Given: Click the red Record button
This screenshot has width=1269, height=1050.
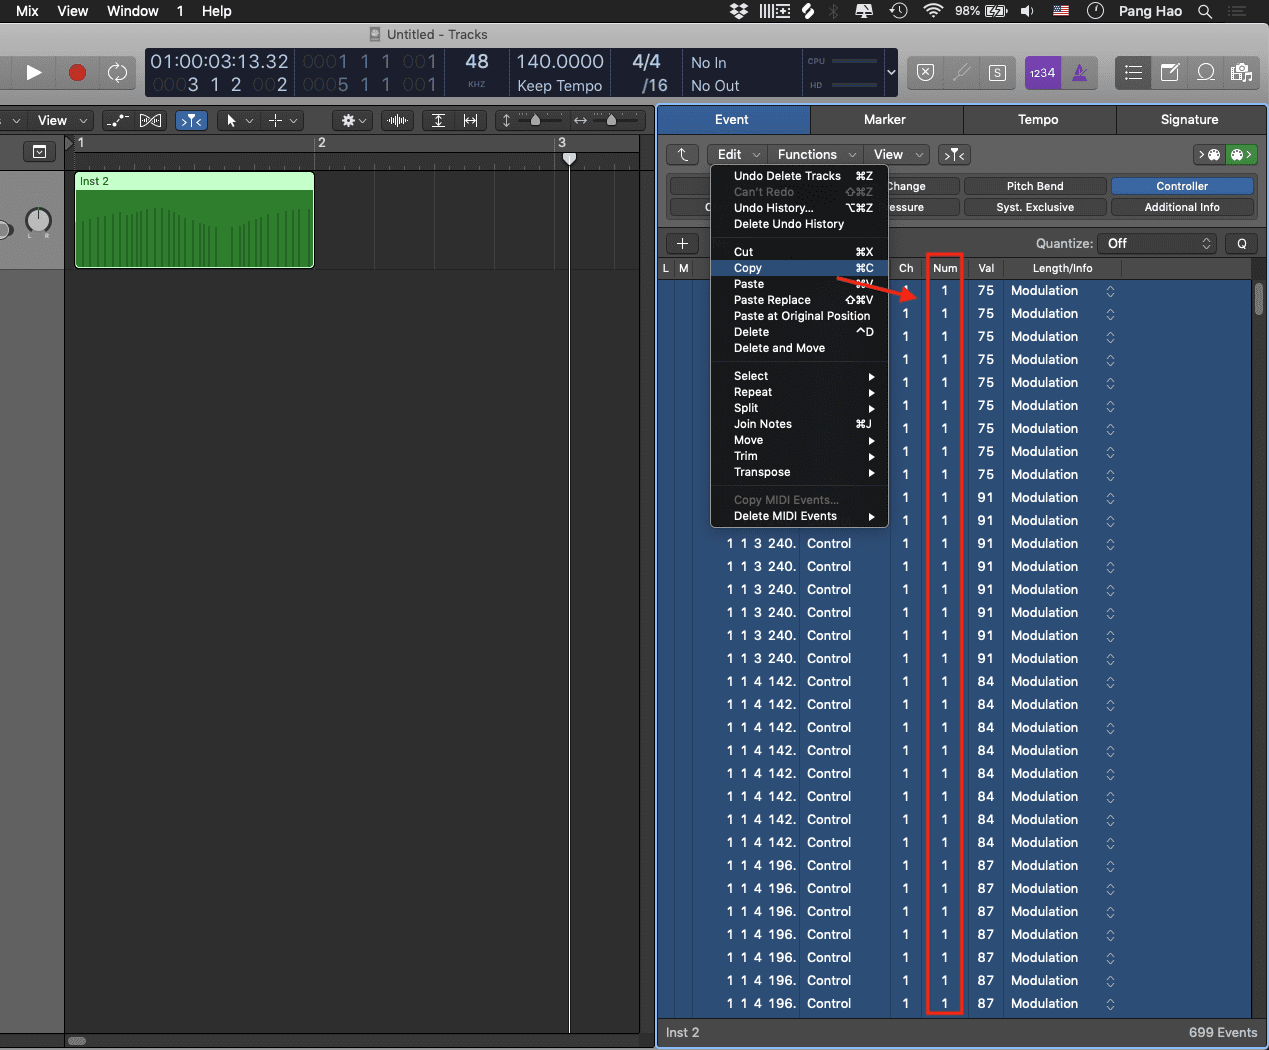Looking at the screenshot, I should click(x=77, y=72).
